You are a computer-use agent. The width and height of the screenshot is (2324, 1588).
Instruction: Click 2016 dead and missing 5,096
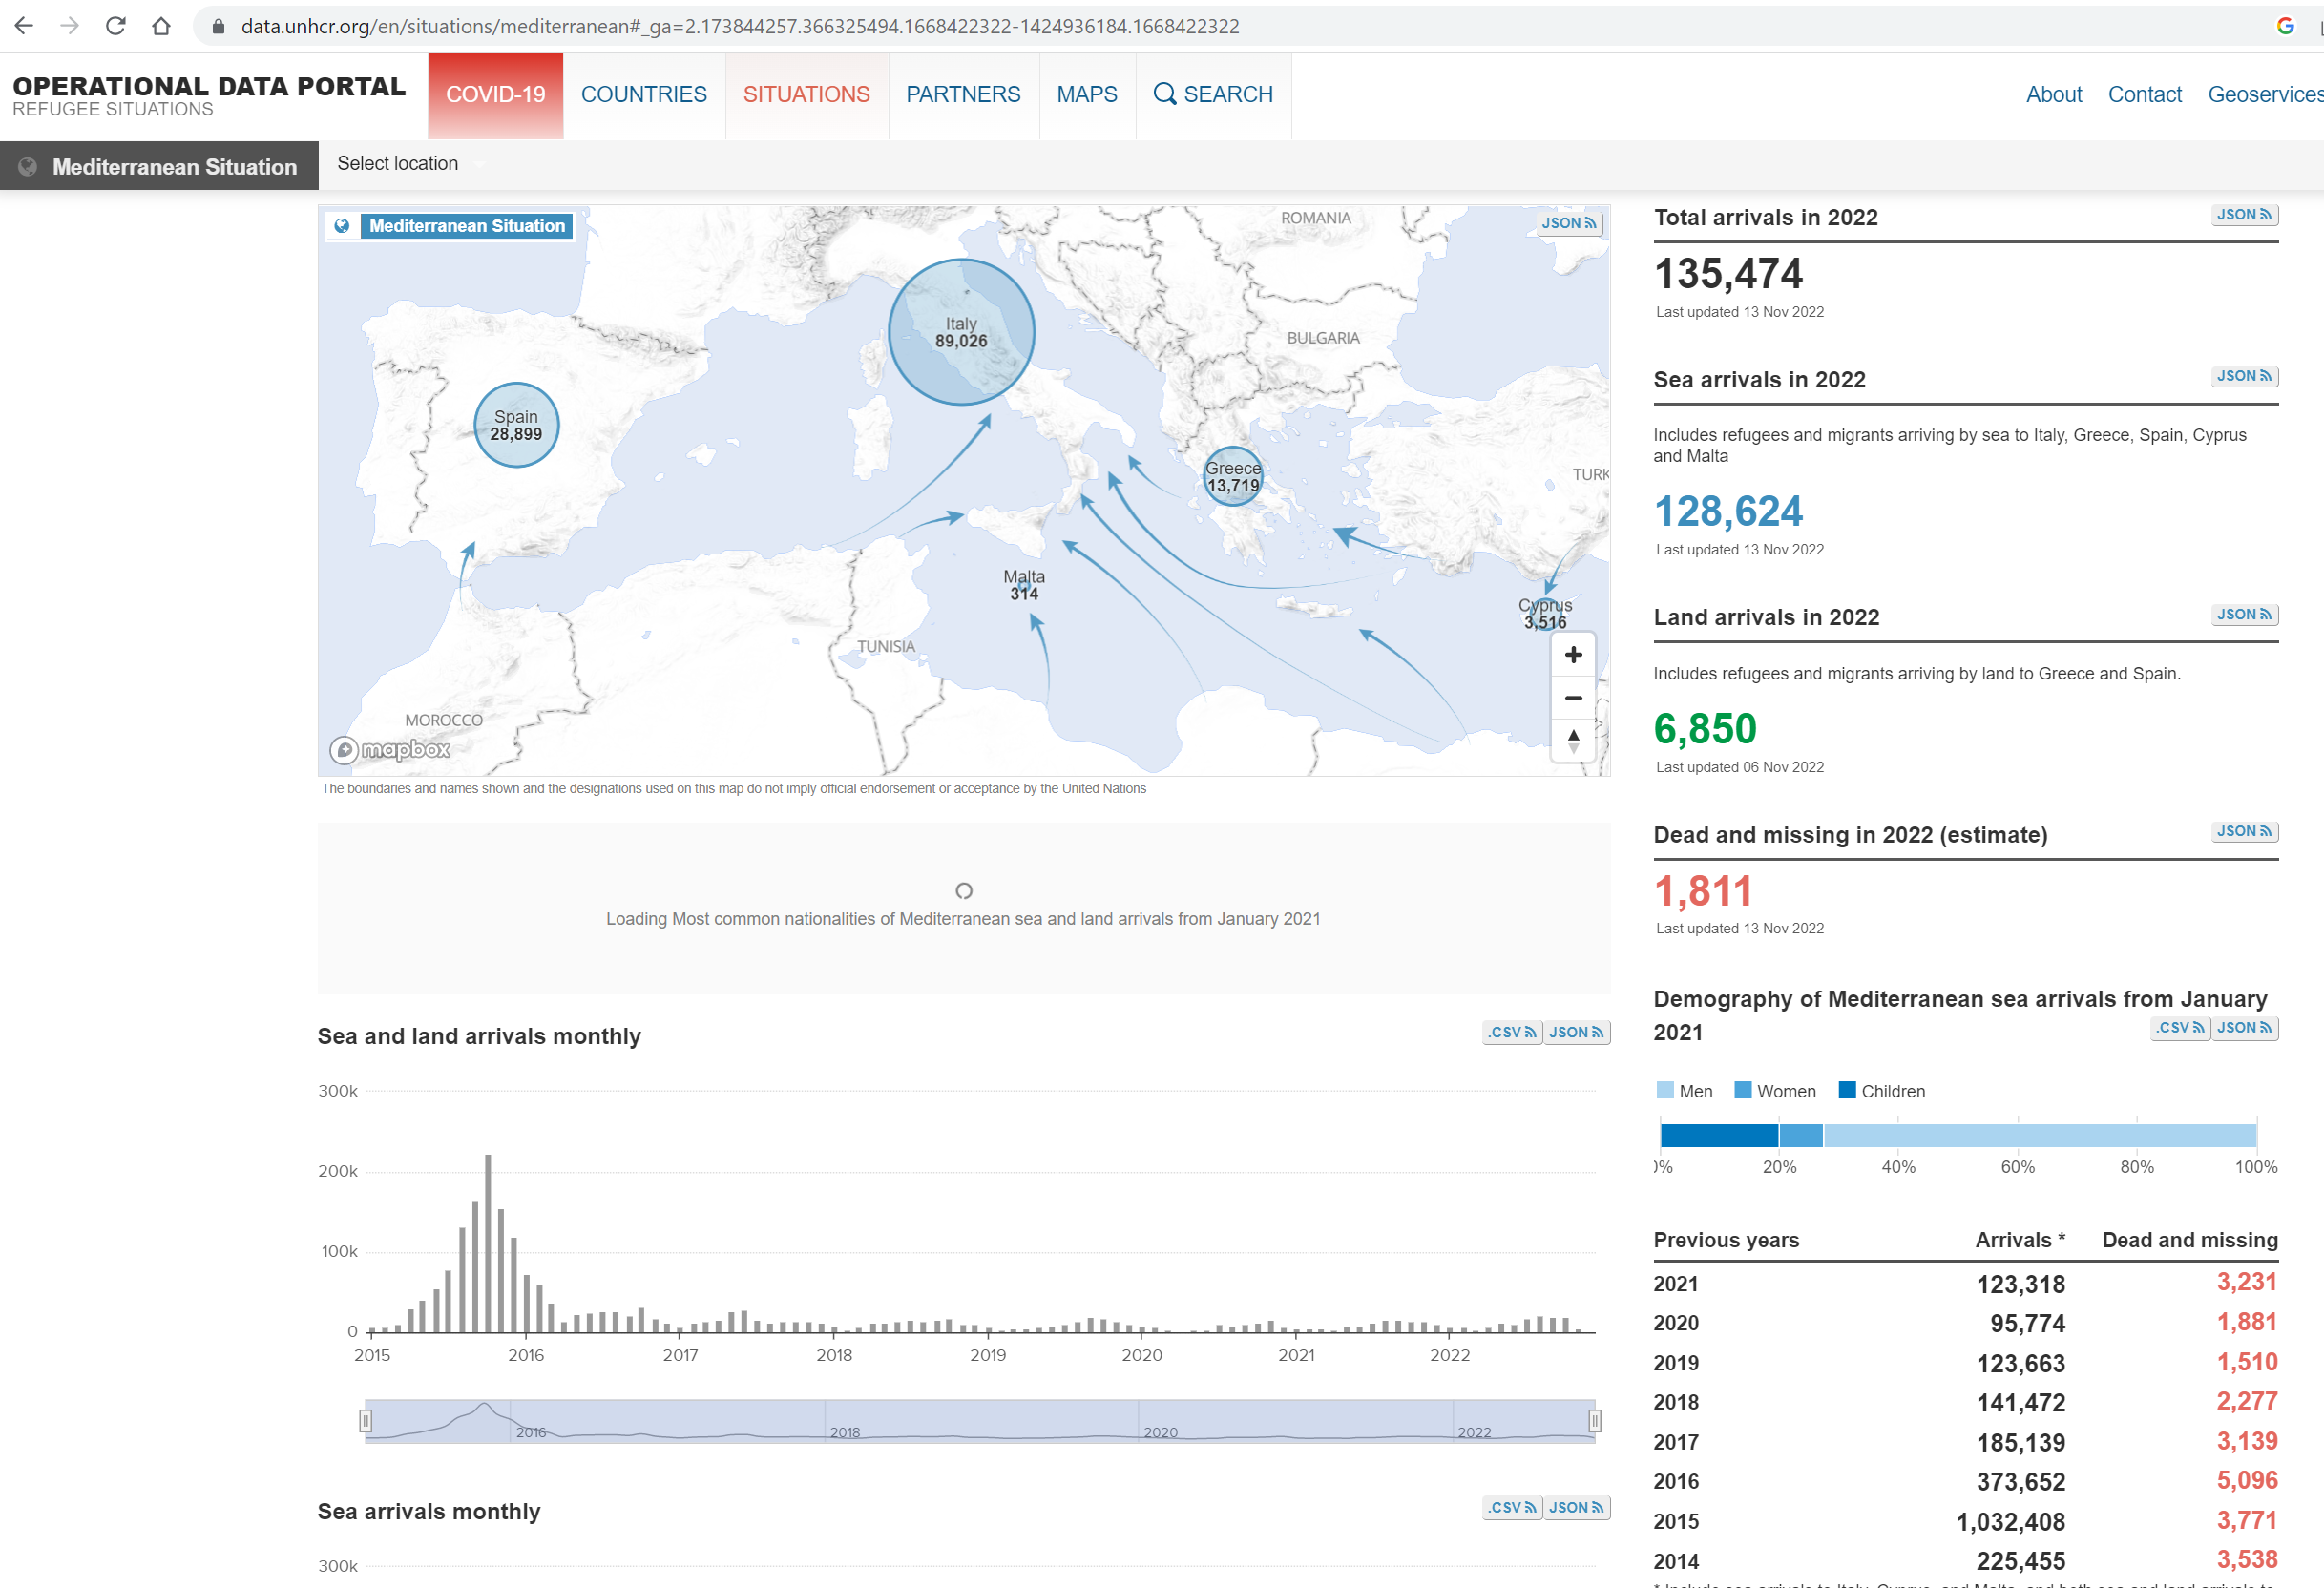2247,1481
